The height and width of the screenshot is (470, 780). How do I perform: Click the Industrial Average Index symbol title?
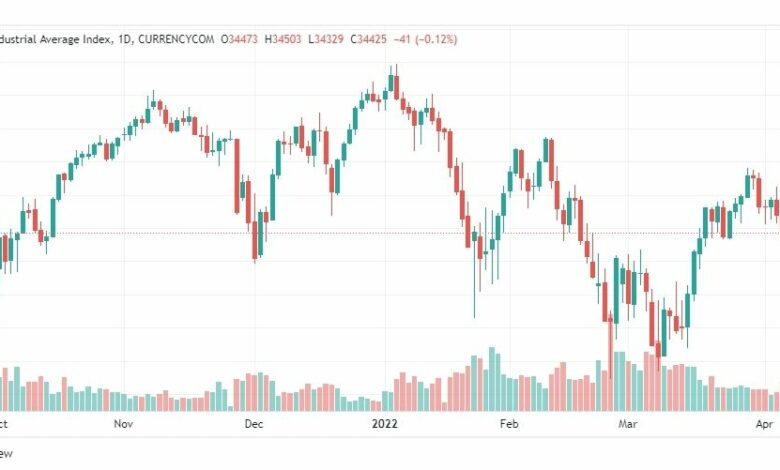pyautogui.click(x=58, y=39)
